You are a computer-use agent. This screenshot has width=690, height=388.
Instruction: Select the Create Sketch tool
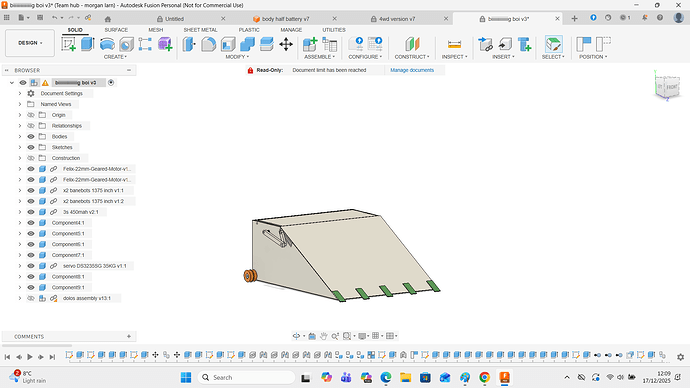tap(68, 44)
